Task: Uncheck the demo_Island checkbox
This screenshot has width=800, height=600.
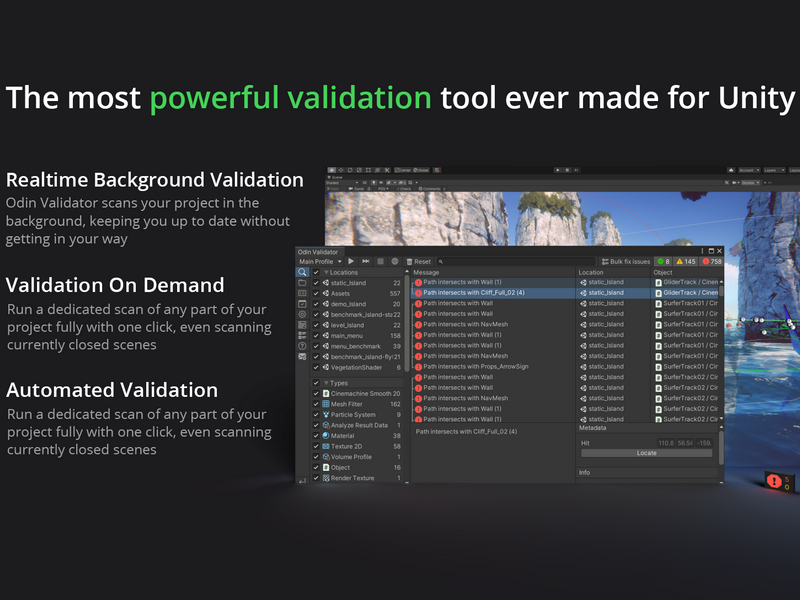Action: click(316, 304)
